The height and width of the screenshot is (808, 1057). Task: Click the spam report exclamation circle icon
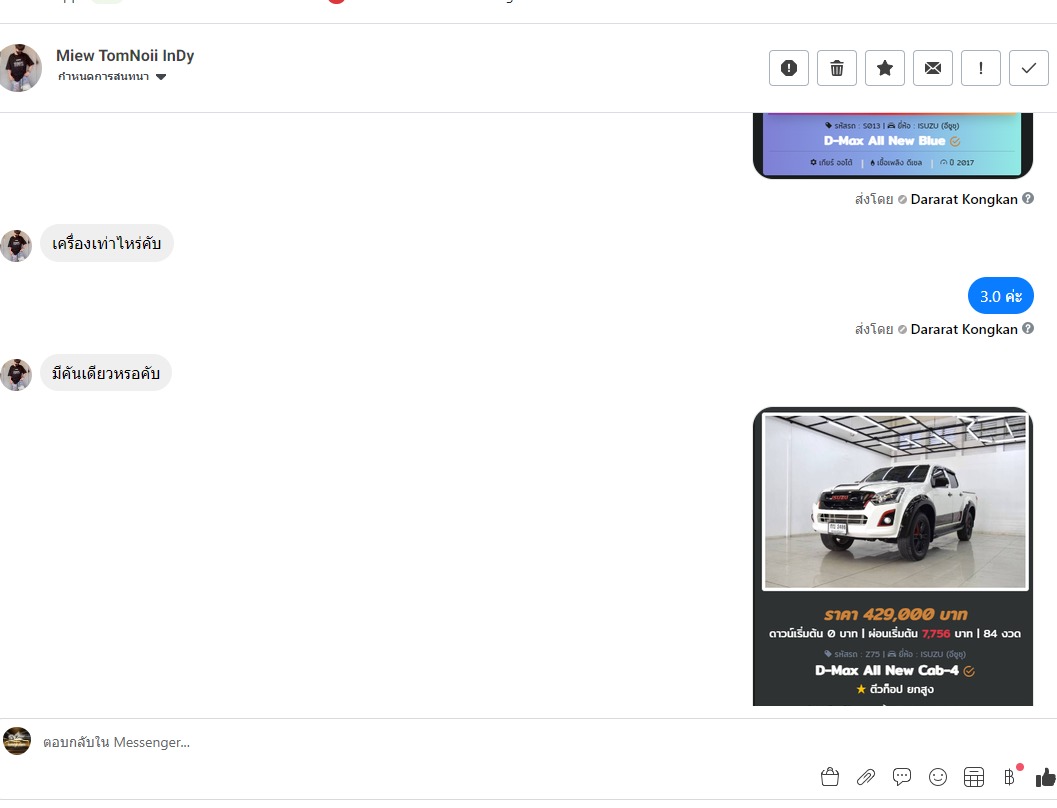[789, 68]
